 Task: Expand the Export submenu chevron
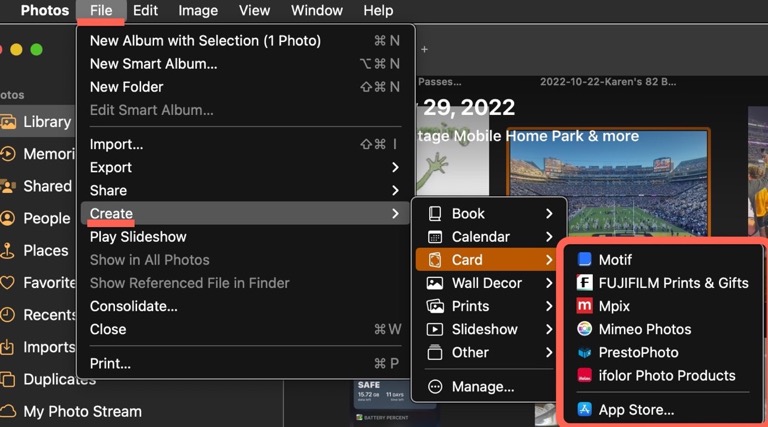coord(395,167)
